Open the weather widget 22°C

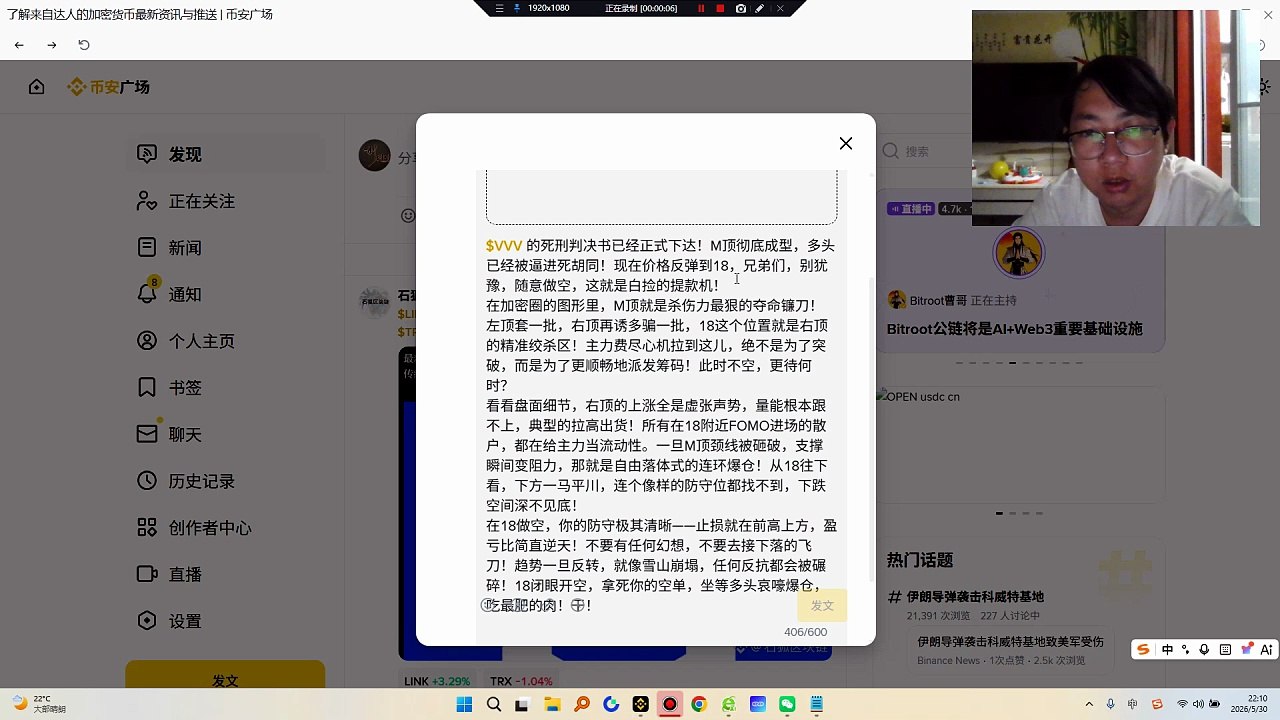tap(38, 704)
